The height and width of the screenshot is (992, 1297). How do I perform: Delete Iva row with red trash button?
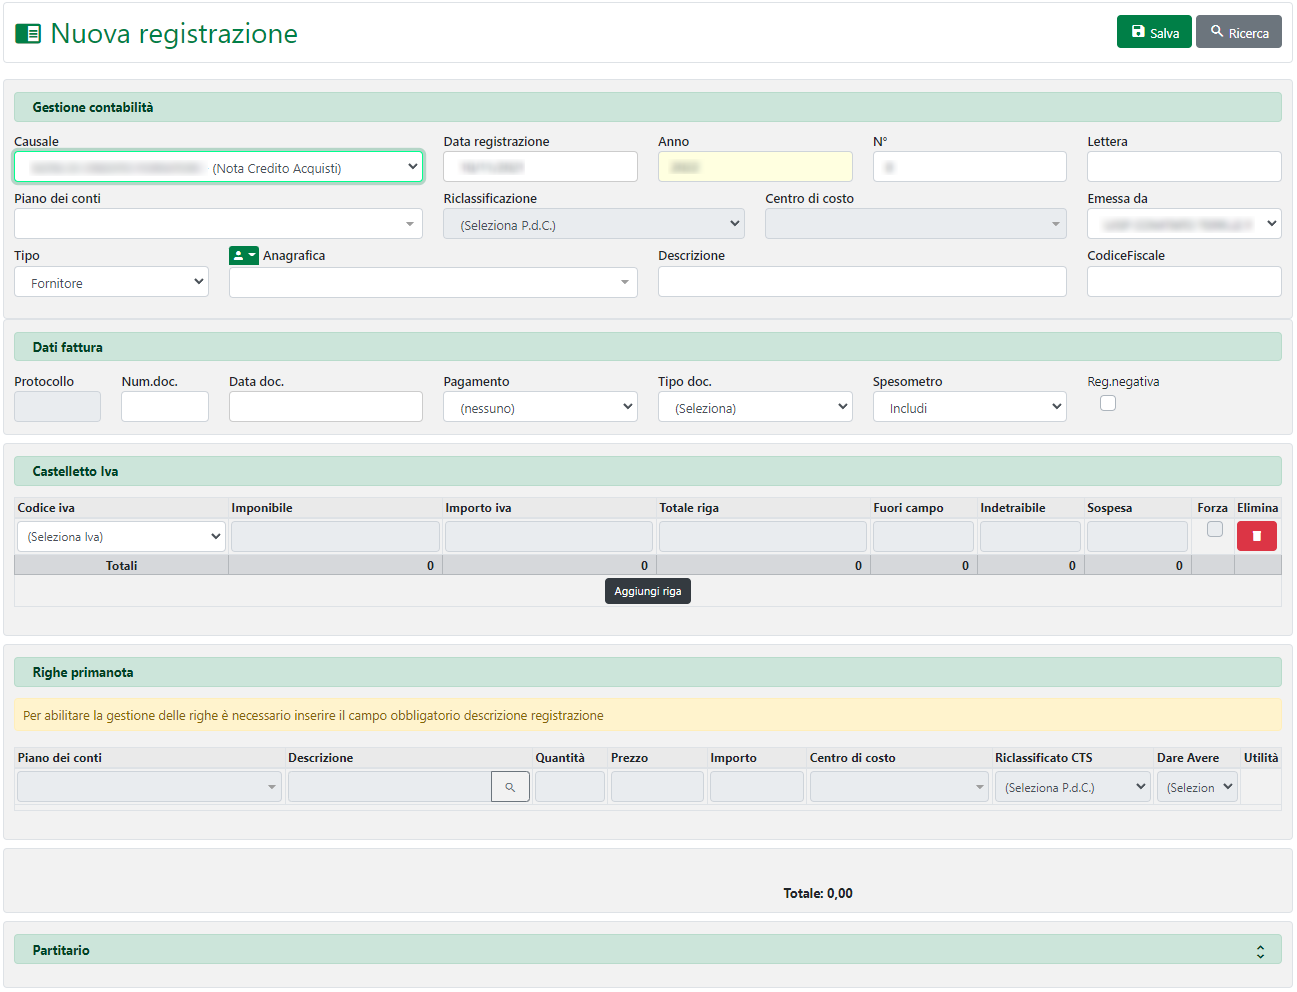click(1256, 536)
